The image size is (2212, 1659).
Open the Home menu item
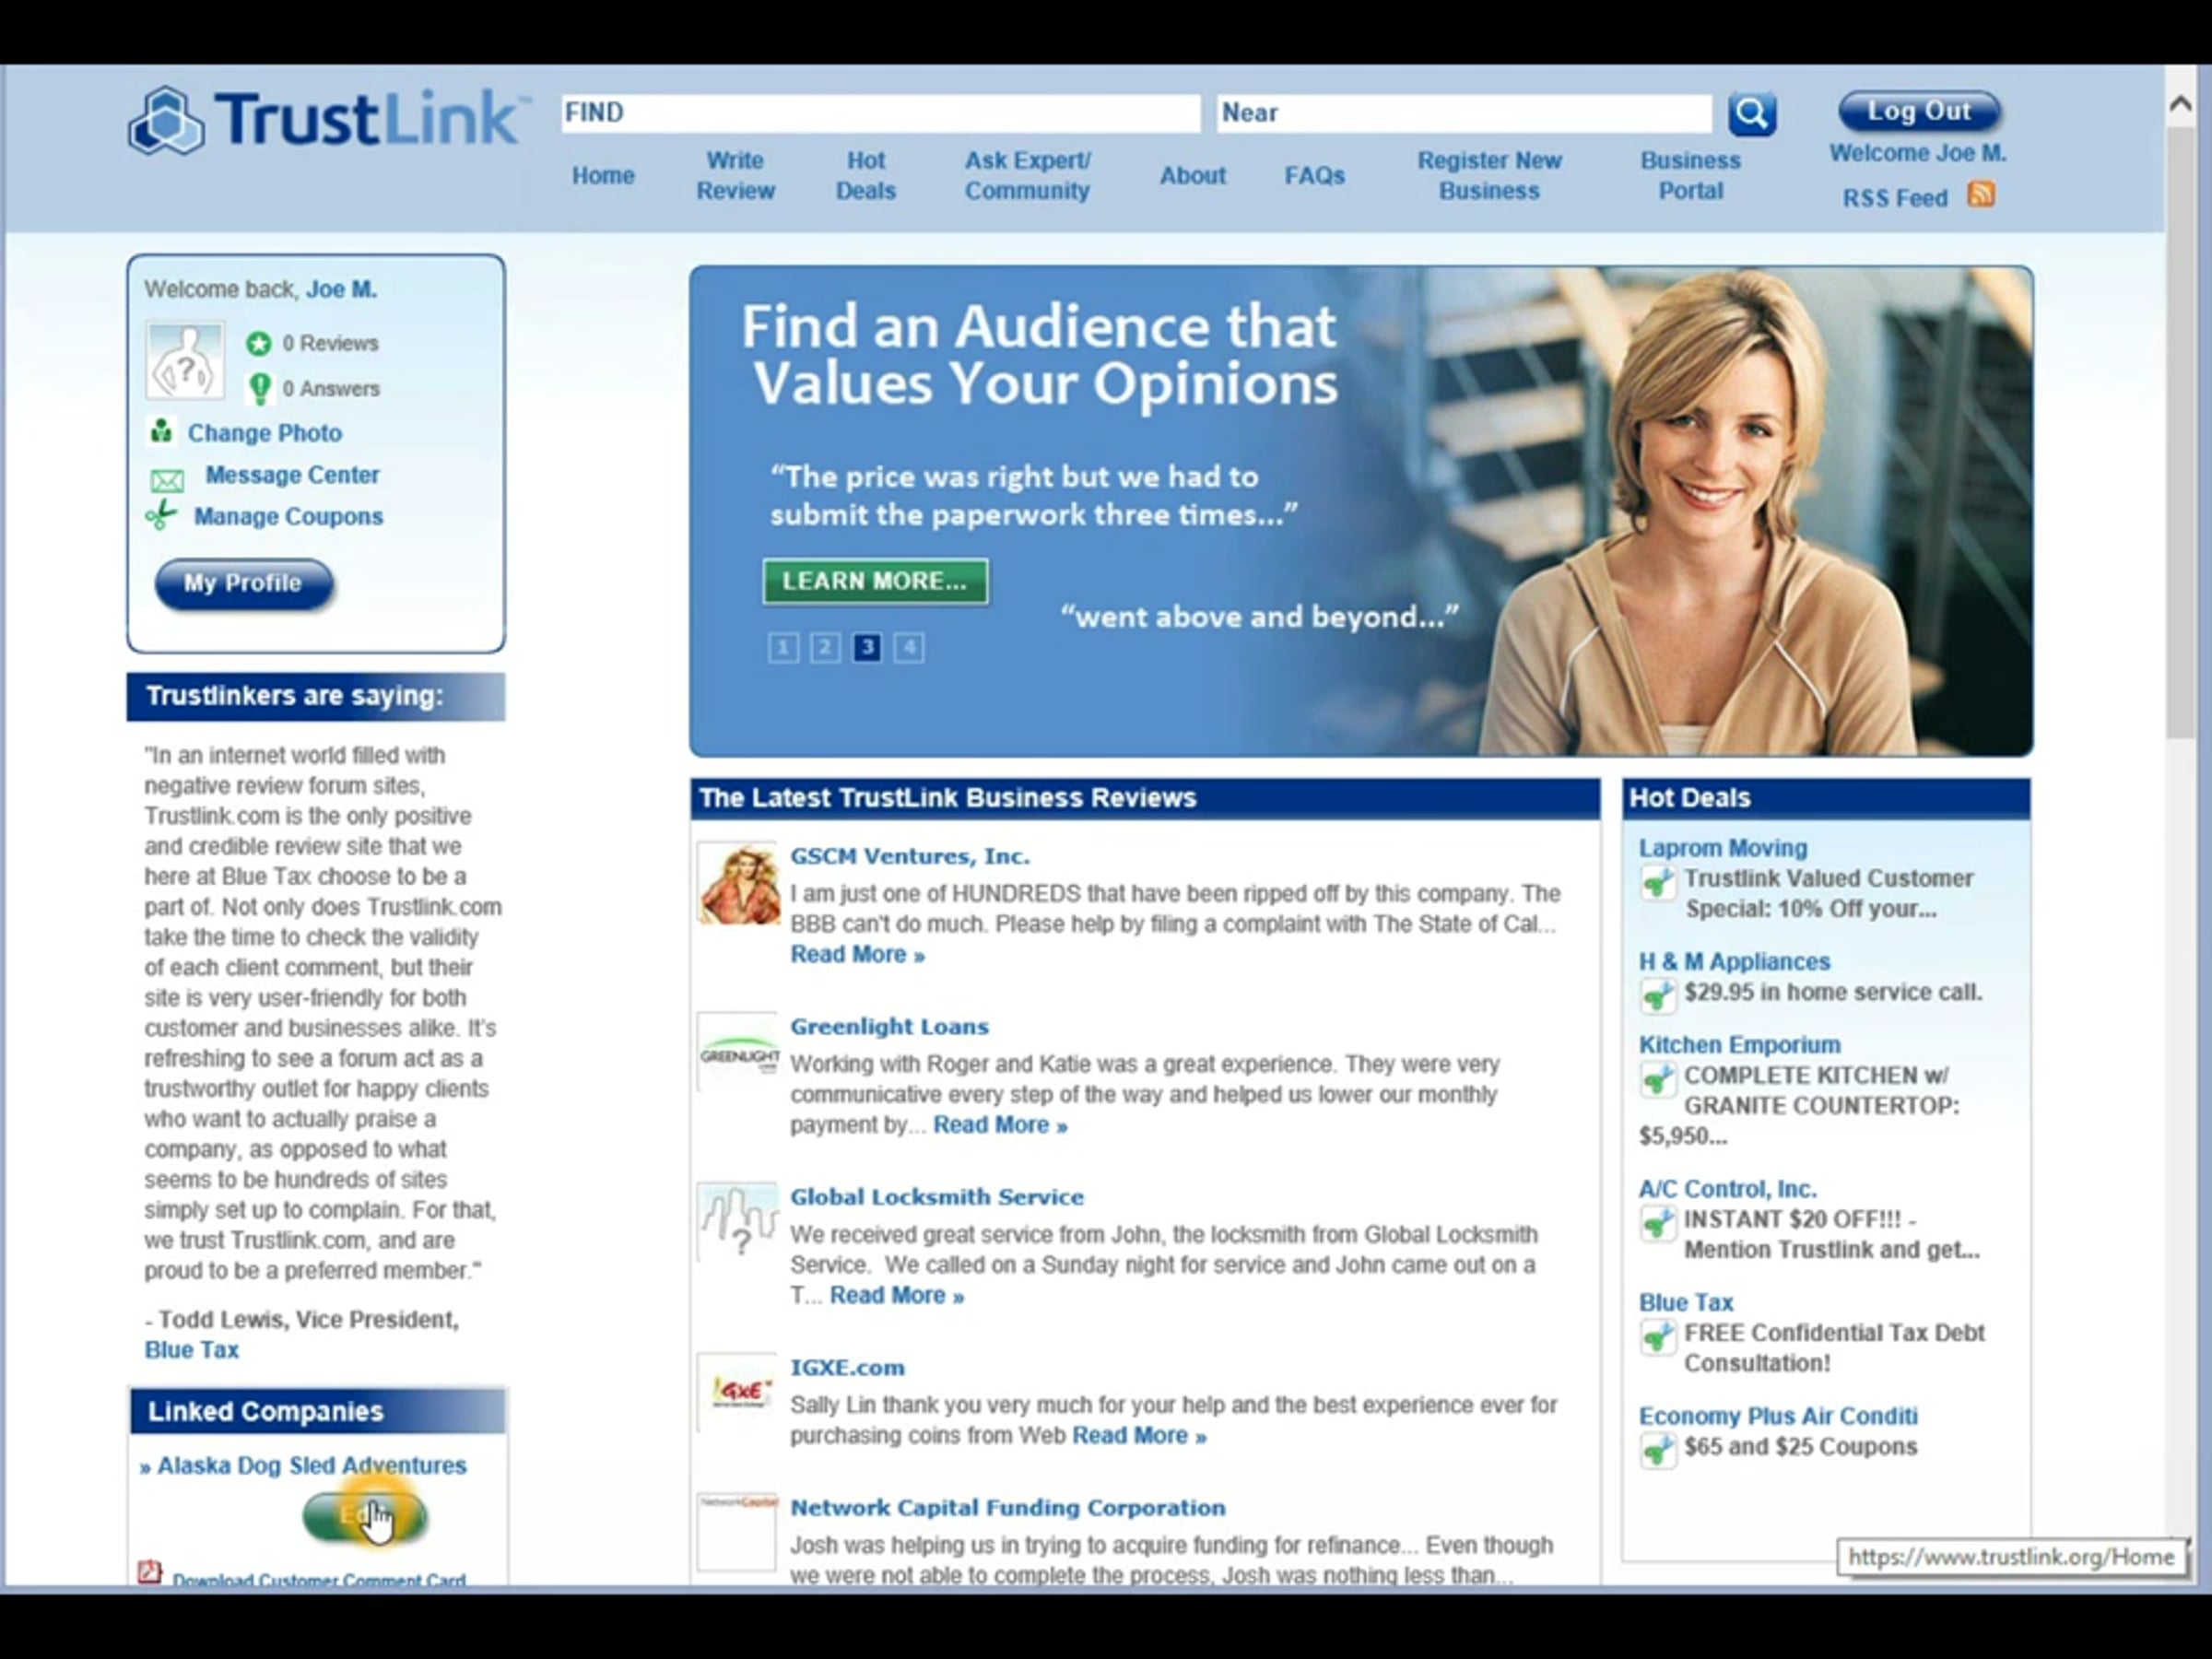(x=603, y=175)
